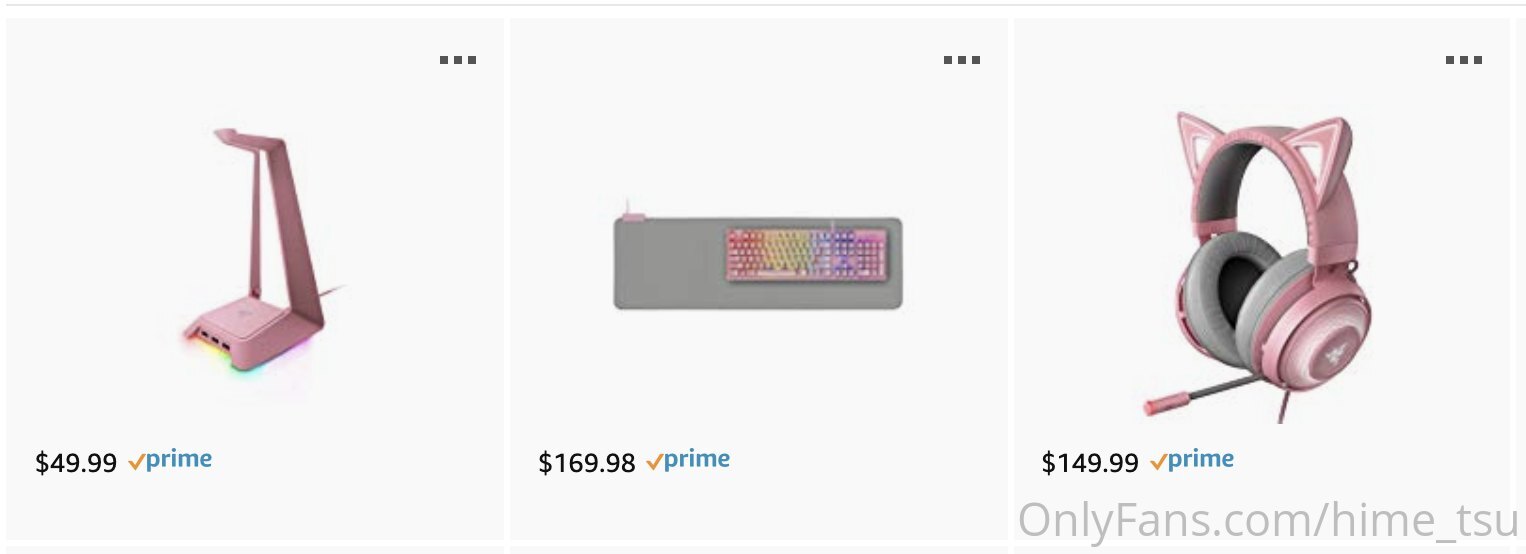
Task: Open options menu for pink headset stand
Action: click(x=458, y=60)
